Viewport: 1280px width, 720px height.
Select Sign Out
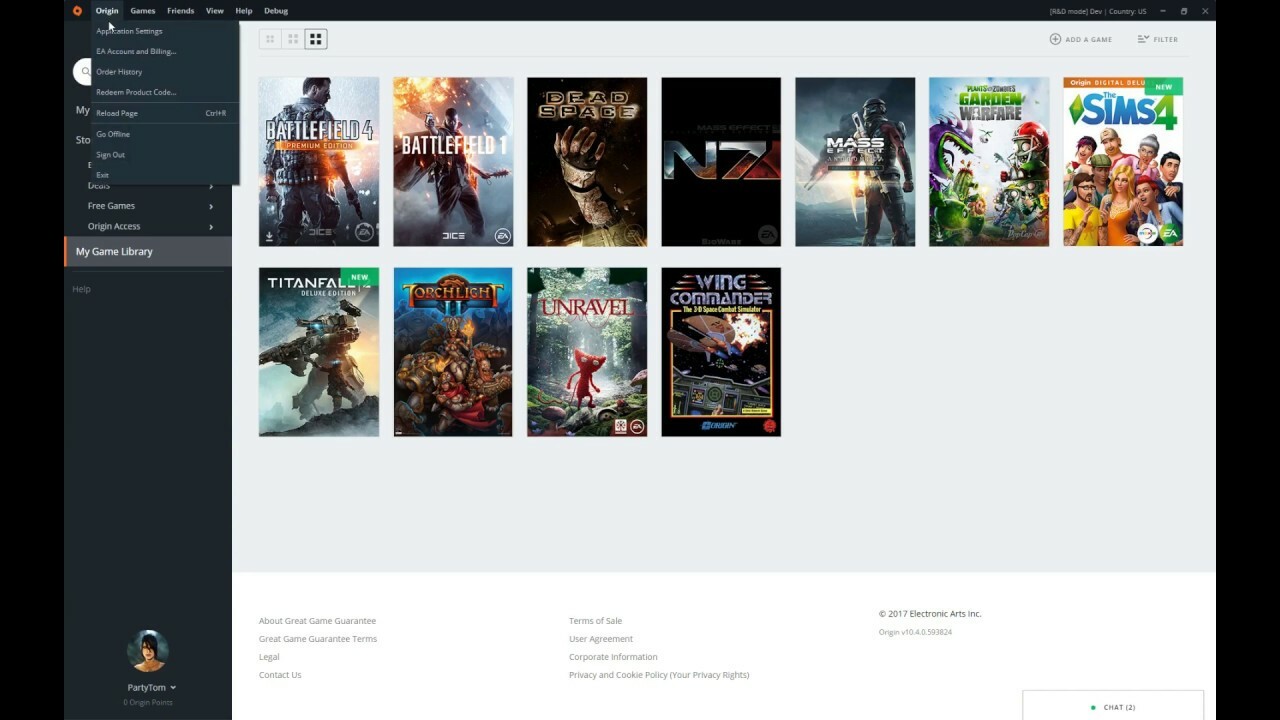(165, 155)
